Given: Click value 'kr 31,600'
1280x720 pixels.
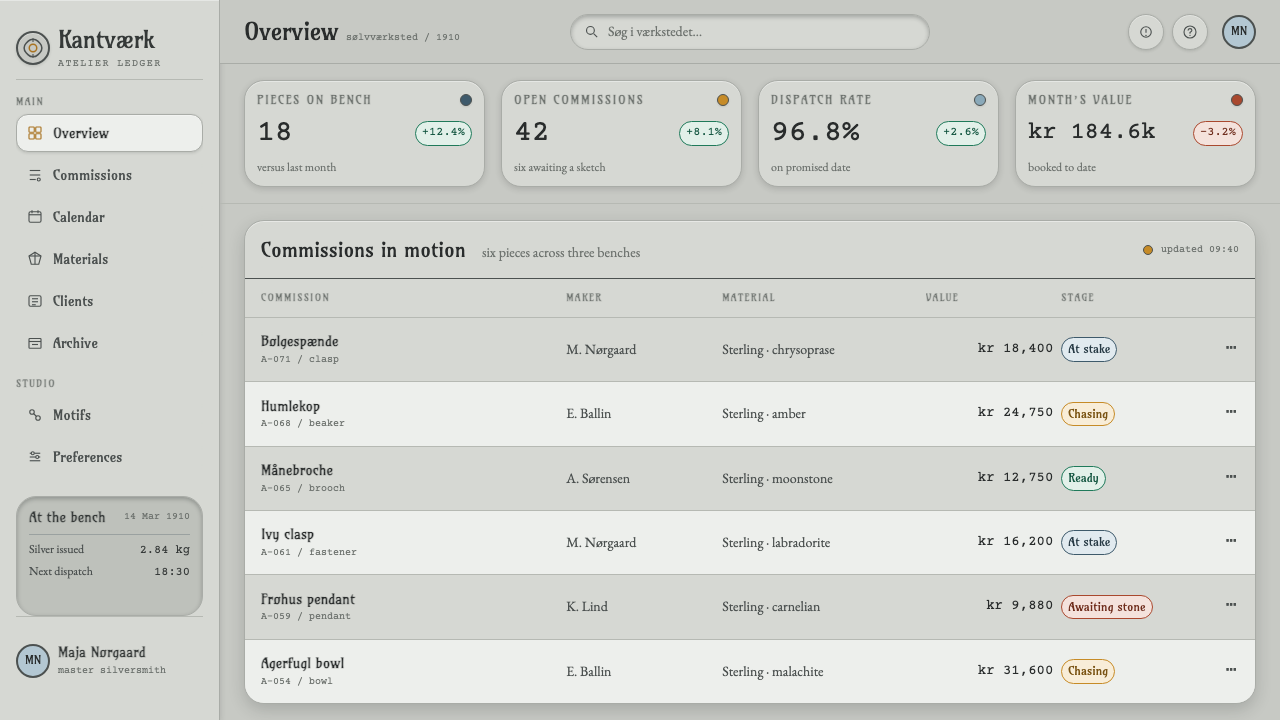Looking at the screenshot, I should [1015, 671].
